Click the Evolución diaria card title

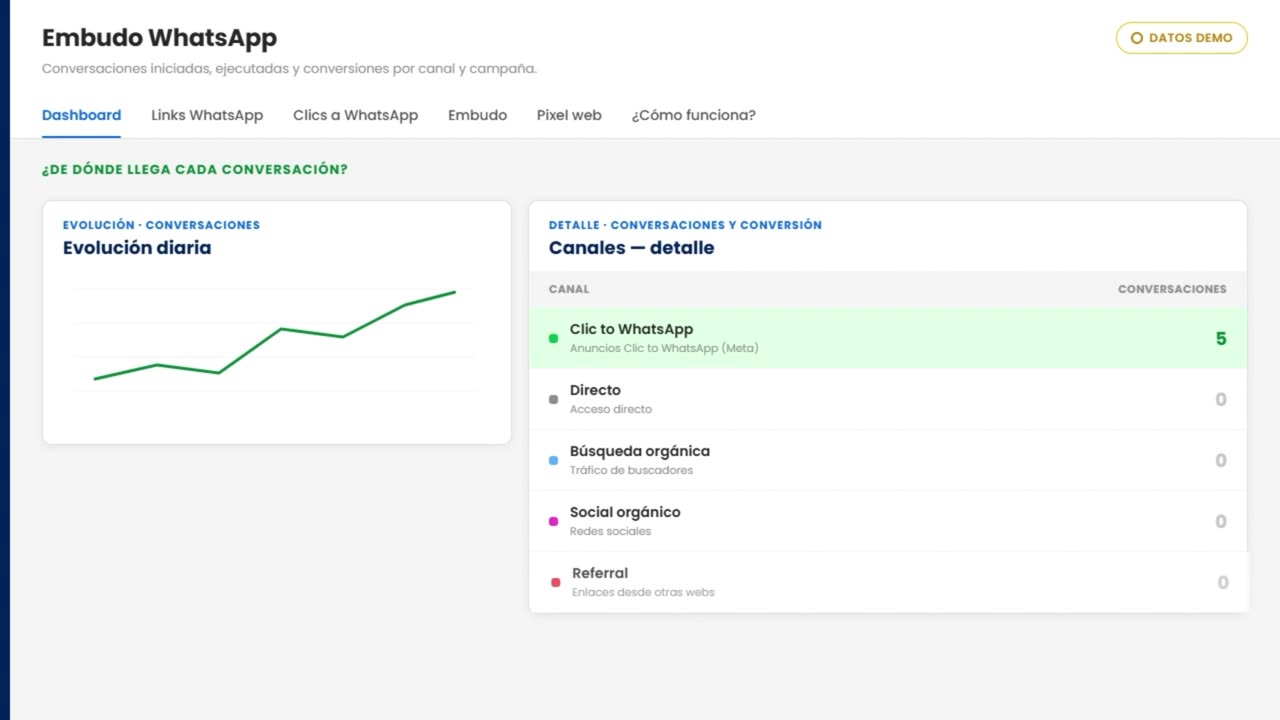(137, 248)
